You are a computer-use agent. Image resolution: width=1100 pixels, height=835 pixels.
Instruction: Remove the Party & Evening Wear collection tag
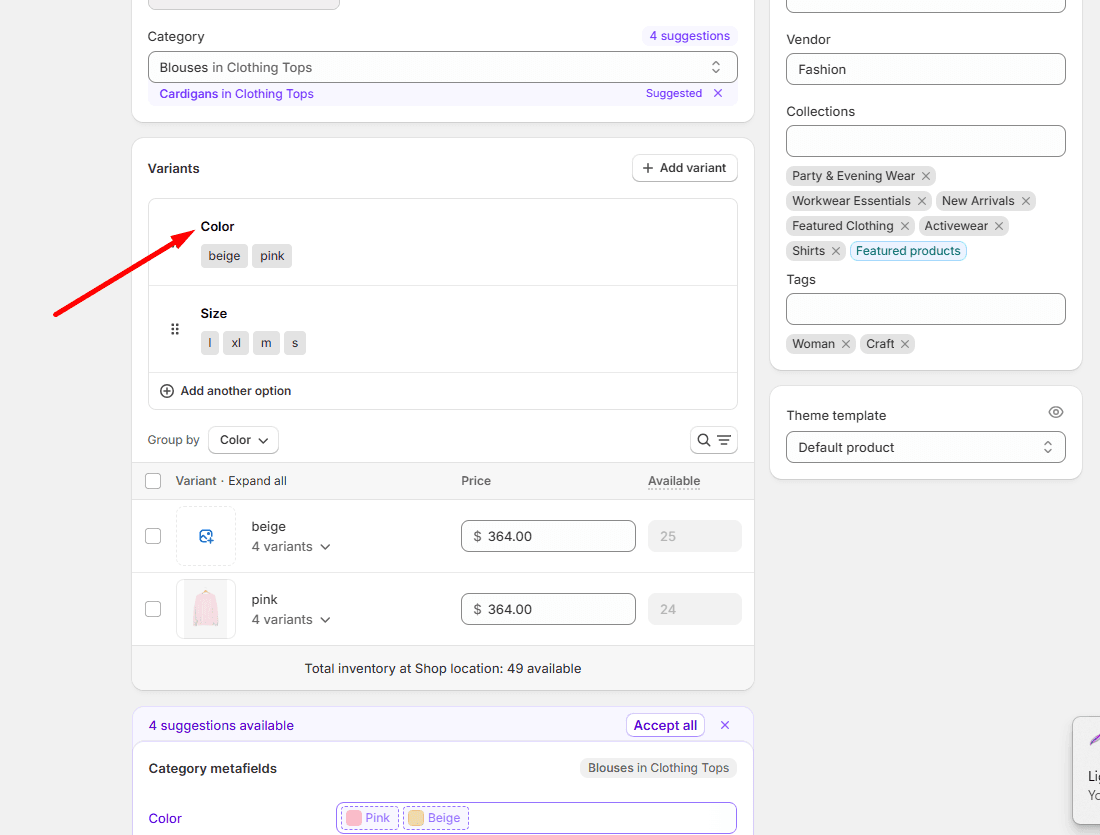[x=926, y=176]
